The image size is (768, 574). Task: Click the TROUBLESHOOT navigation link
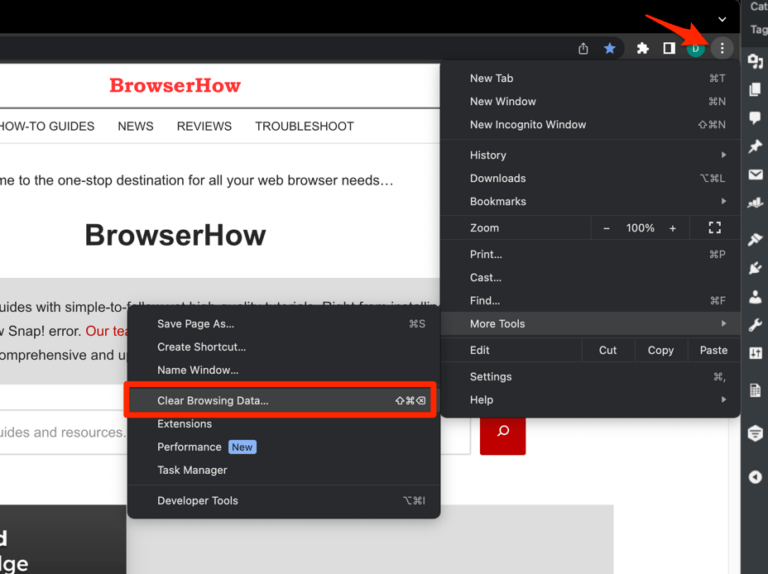pyautogui.click(x=304, y=126)
